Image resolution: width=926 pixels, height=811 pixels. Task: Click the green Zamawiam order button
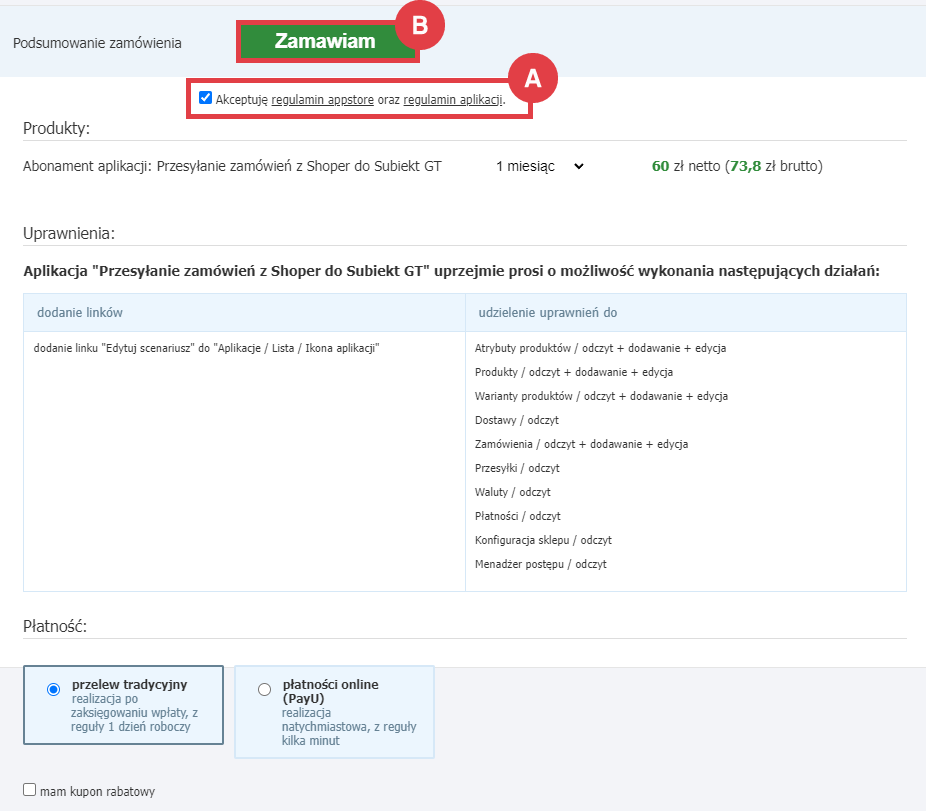pyautogui.click(x=325, y=42)
